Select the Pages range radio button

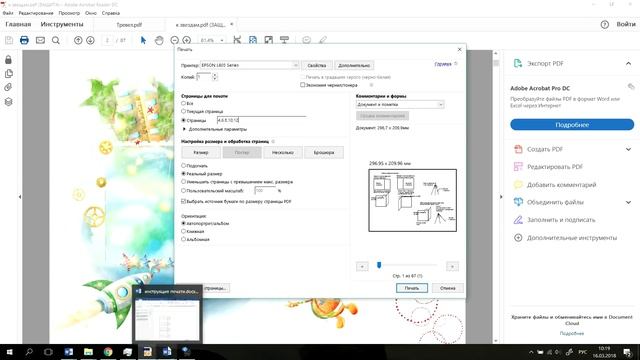click(x=183, y=120)
